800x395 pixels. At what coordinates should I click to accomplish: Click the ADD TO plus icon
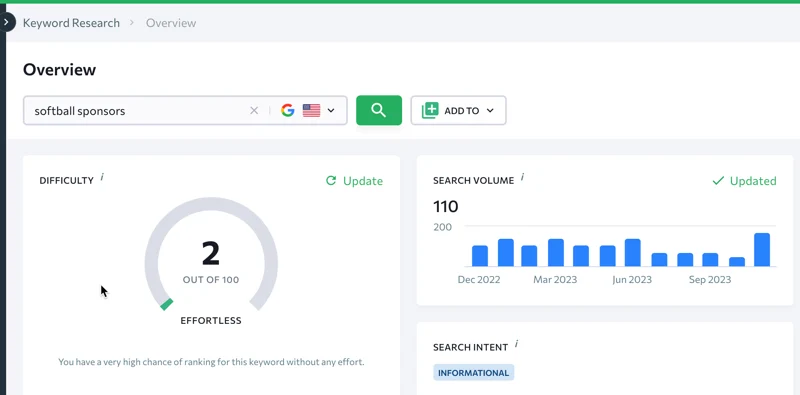[x=430, y=110]
